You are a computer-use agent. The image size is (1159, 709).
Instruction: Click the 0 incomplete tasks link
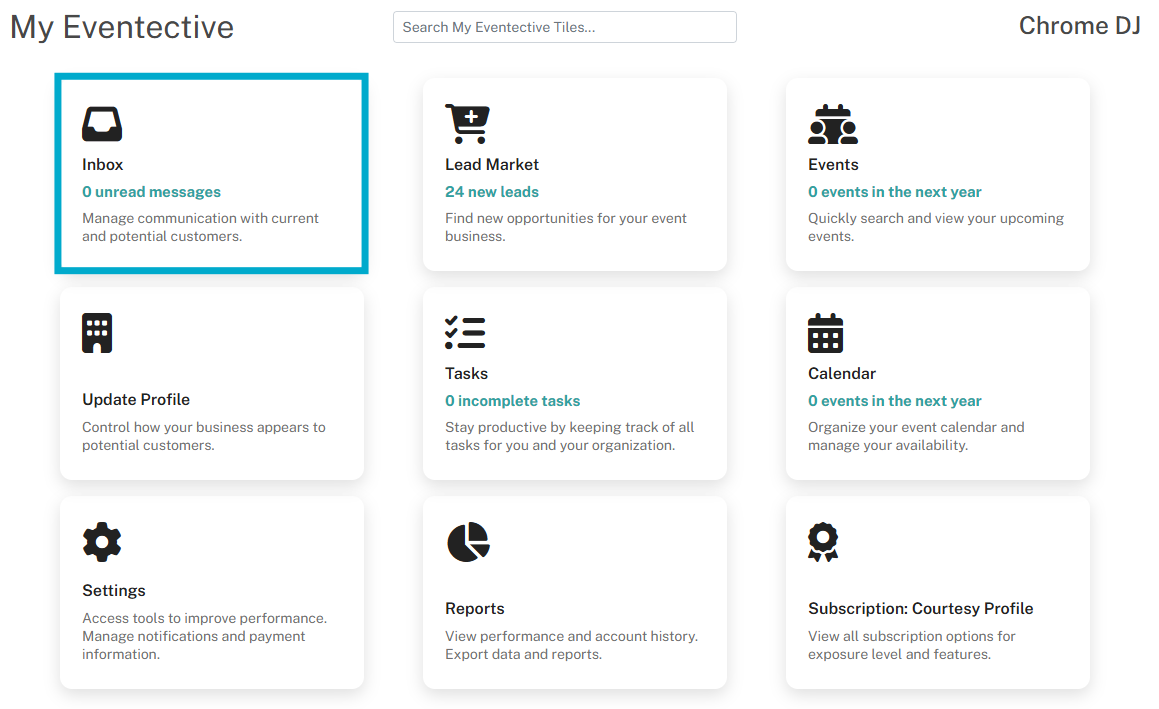pyautogui.click(x=513, y=401)
